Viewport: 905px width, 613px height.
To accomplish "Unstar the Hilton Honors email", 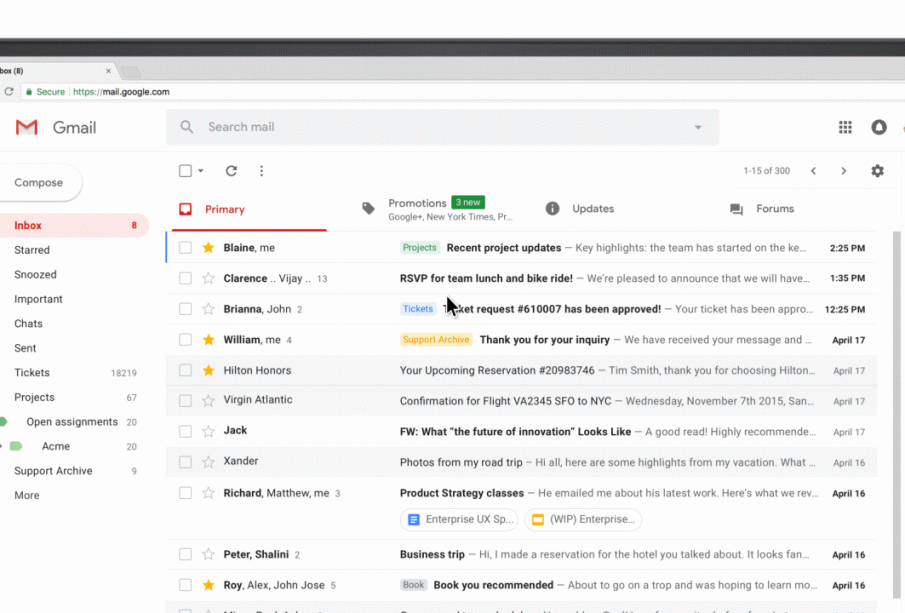I will pos(208,370).
